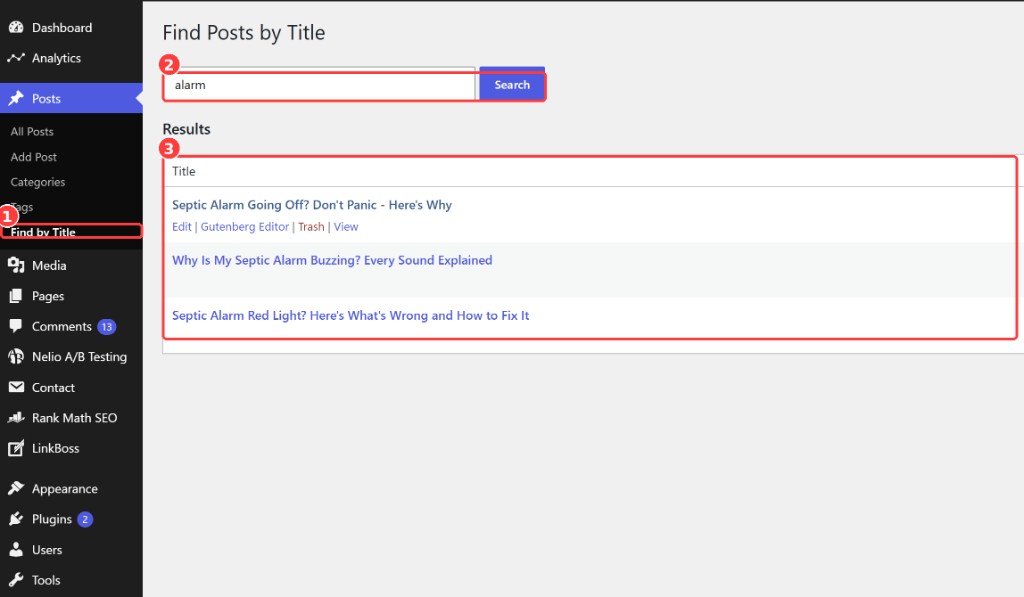Click the Analytics chart icon

click(x=16, y=58)
